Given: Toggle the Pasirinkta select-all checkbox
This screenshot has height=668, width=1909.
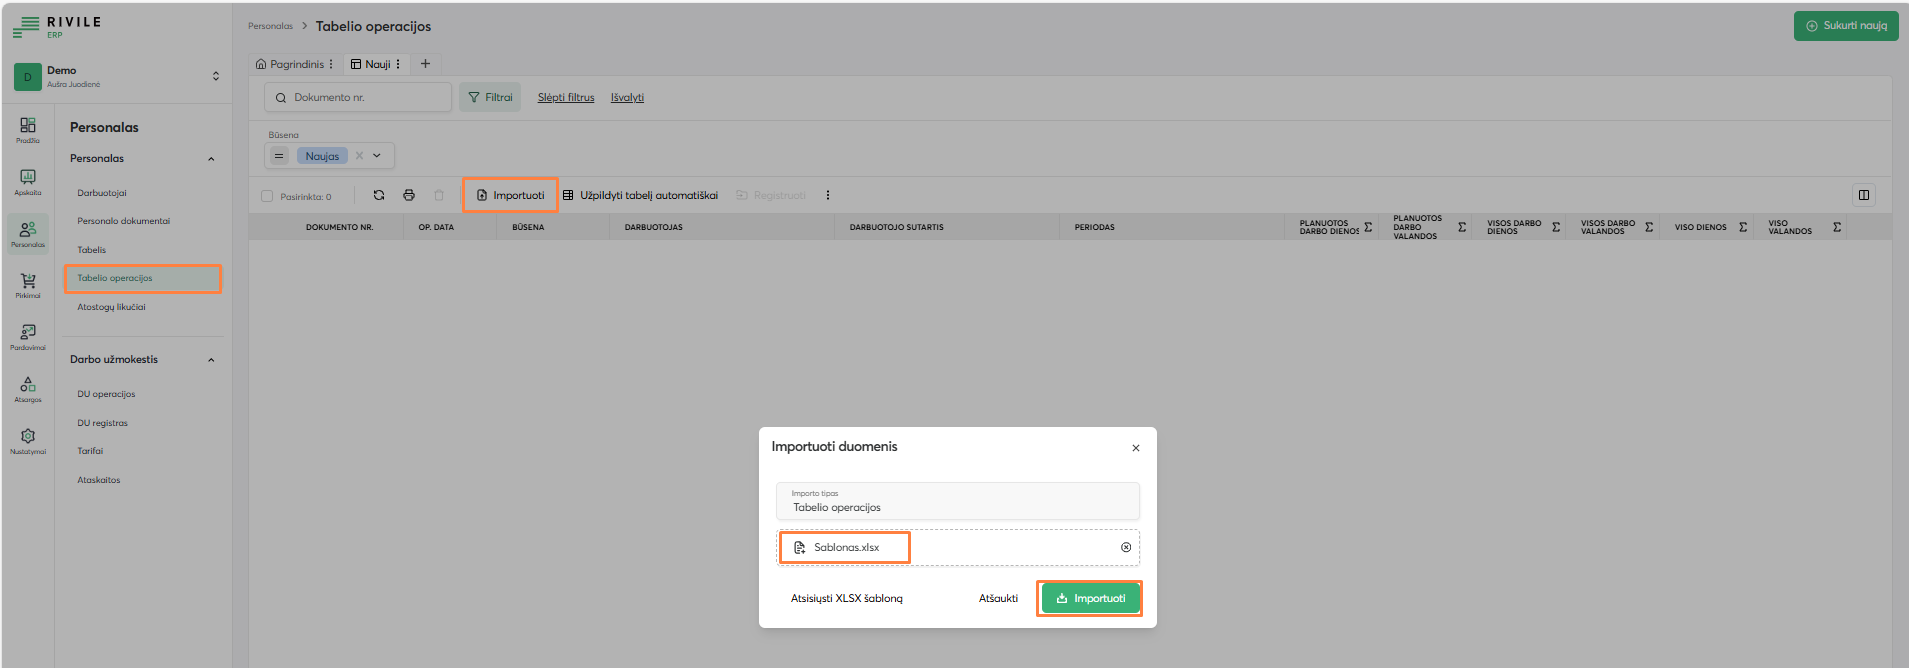Looking at the screenshot, I should [267, 196].
